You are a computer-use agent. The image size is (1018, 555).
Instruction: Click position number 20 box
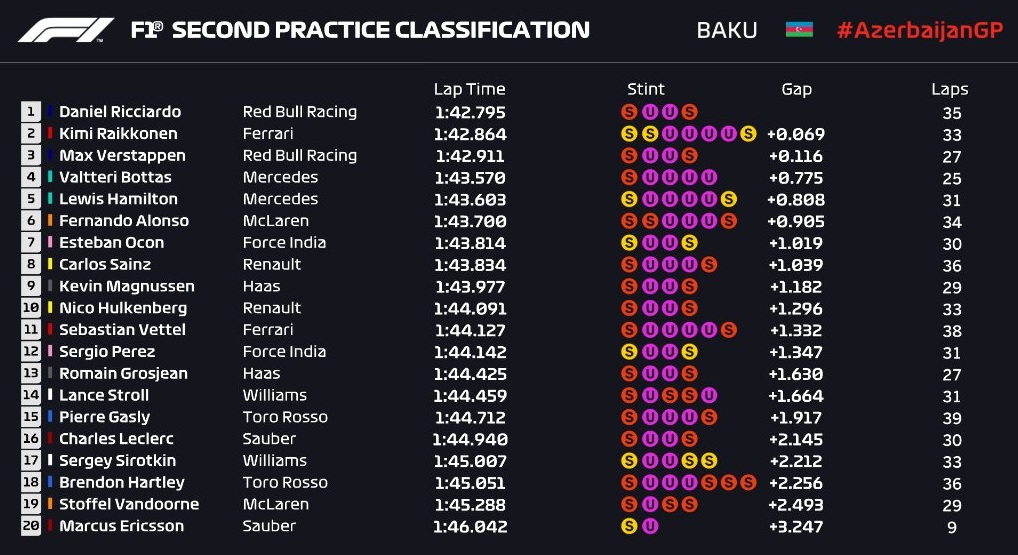pos(31,526)
